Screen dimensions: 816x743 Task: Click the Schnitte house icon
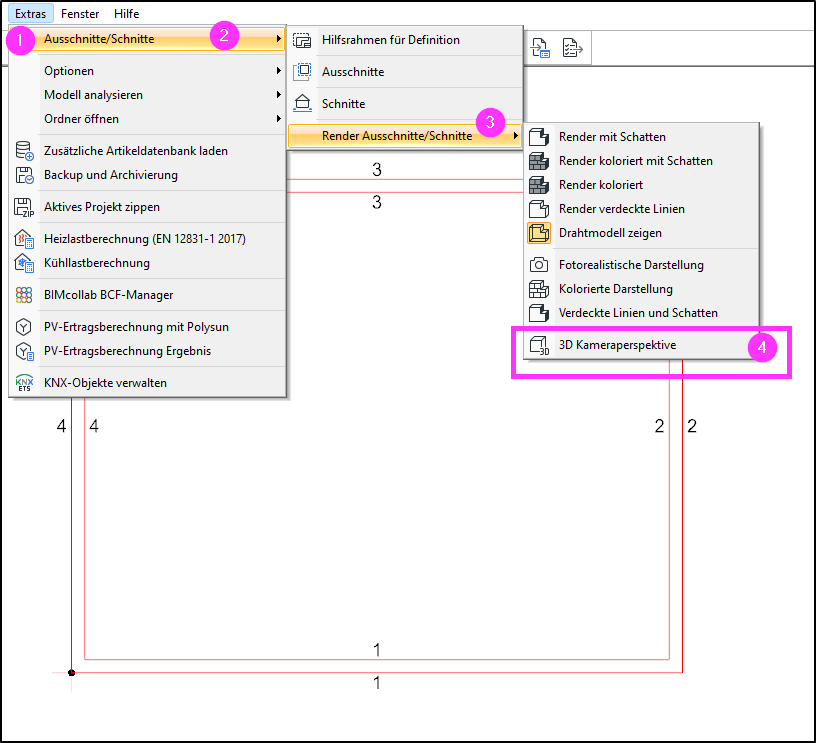302,103
